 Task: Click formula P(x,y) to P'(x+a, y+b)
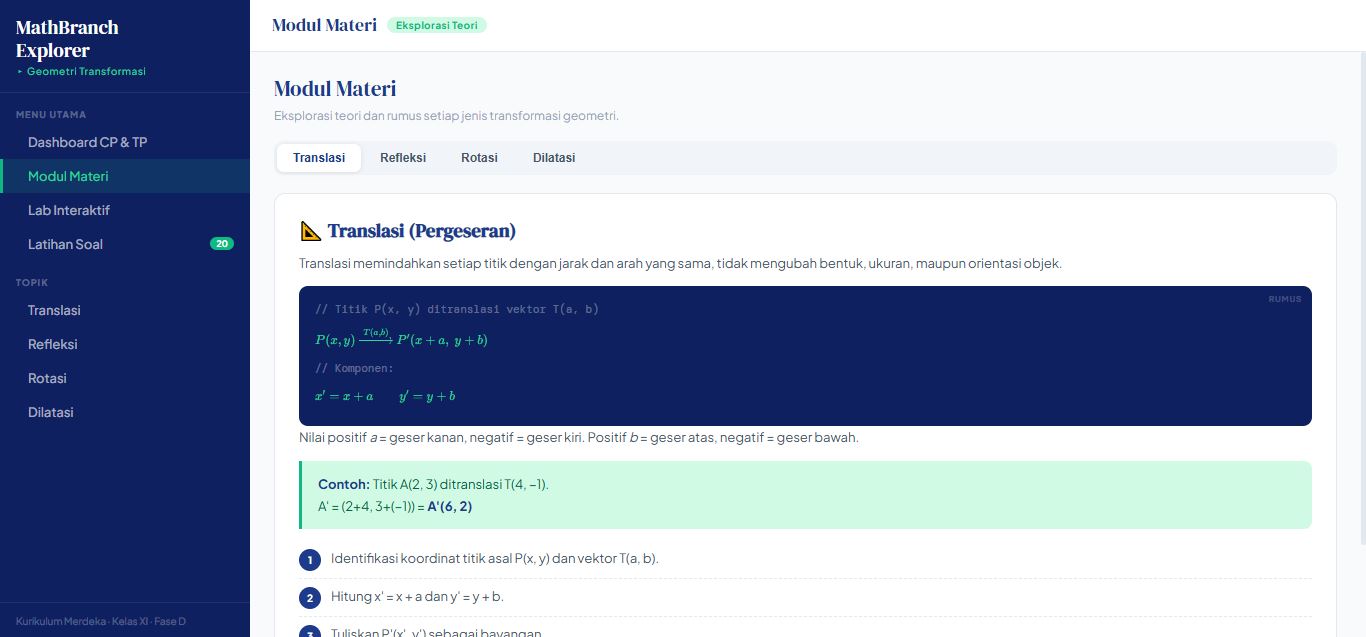click(401, 339)
